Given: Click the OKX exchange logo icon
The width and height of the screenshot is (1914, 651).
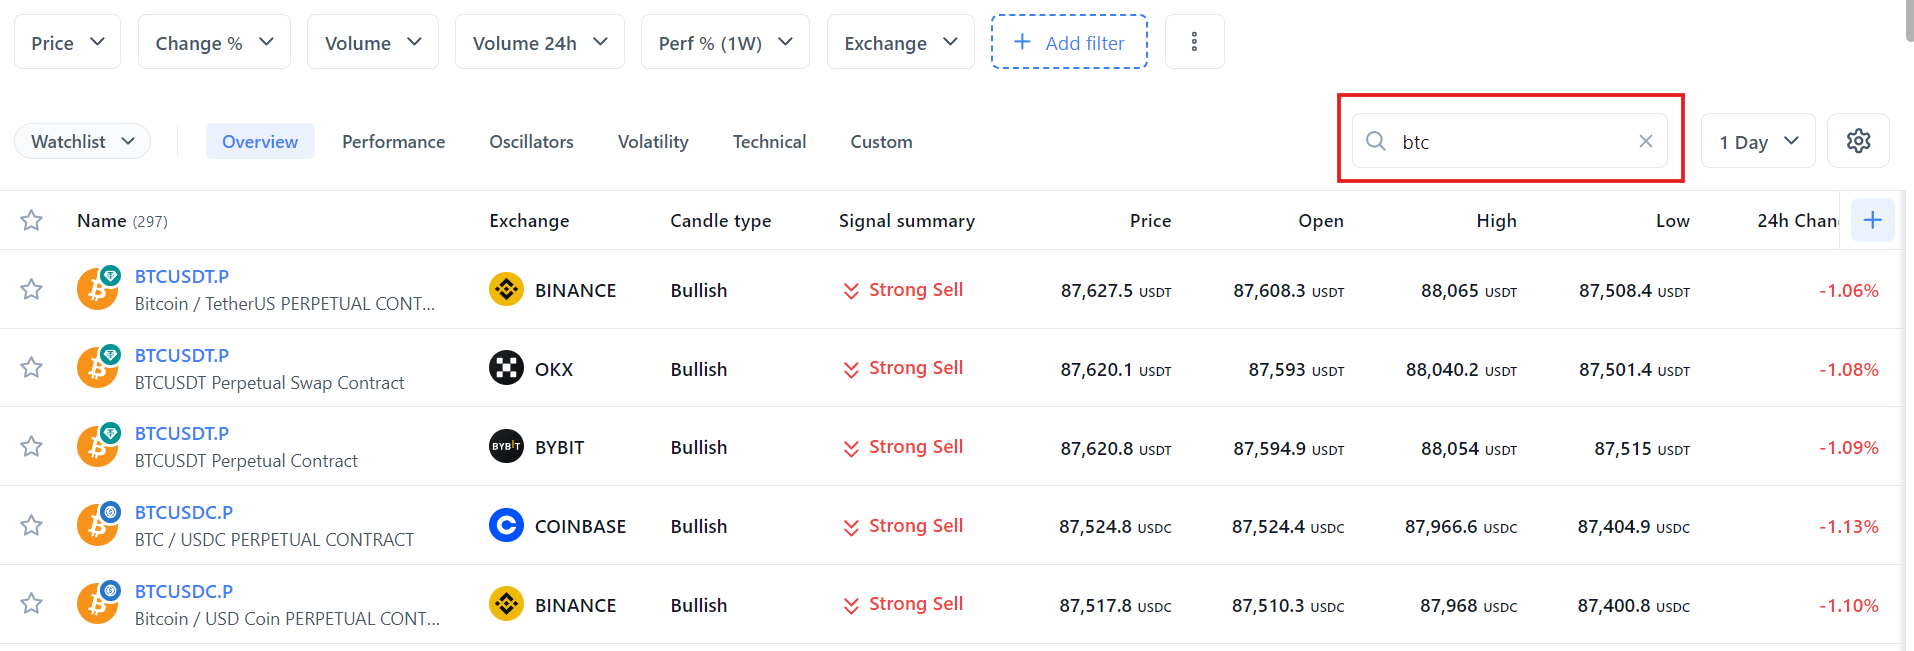Looking at the screenshot, I should click(506, 368).
